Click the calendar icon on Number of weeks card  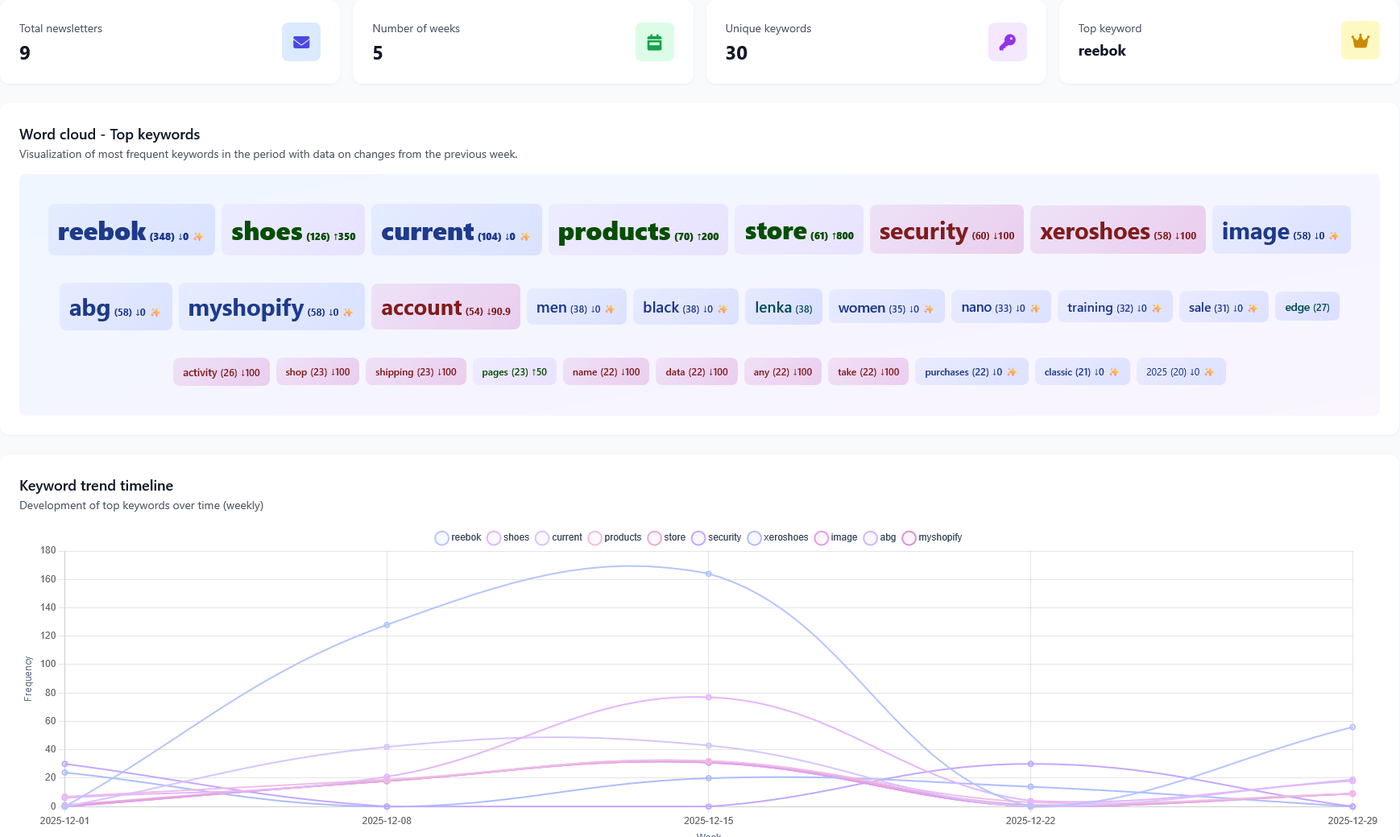654,42
